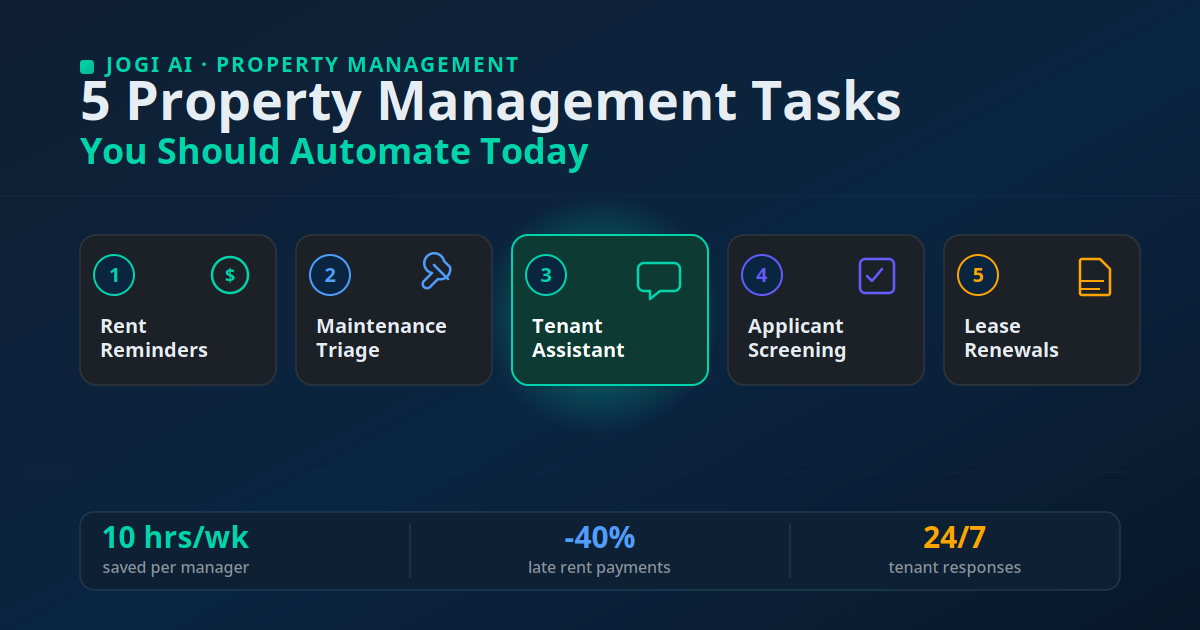Select the Maintenance Triage card title
Viewport: 1200px width, 630px height.
click(381, 338)
